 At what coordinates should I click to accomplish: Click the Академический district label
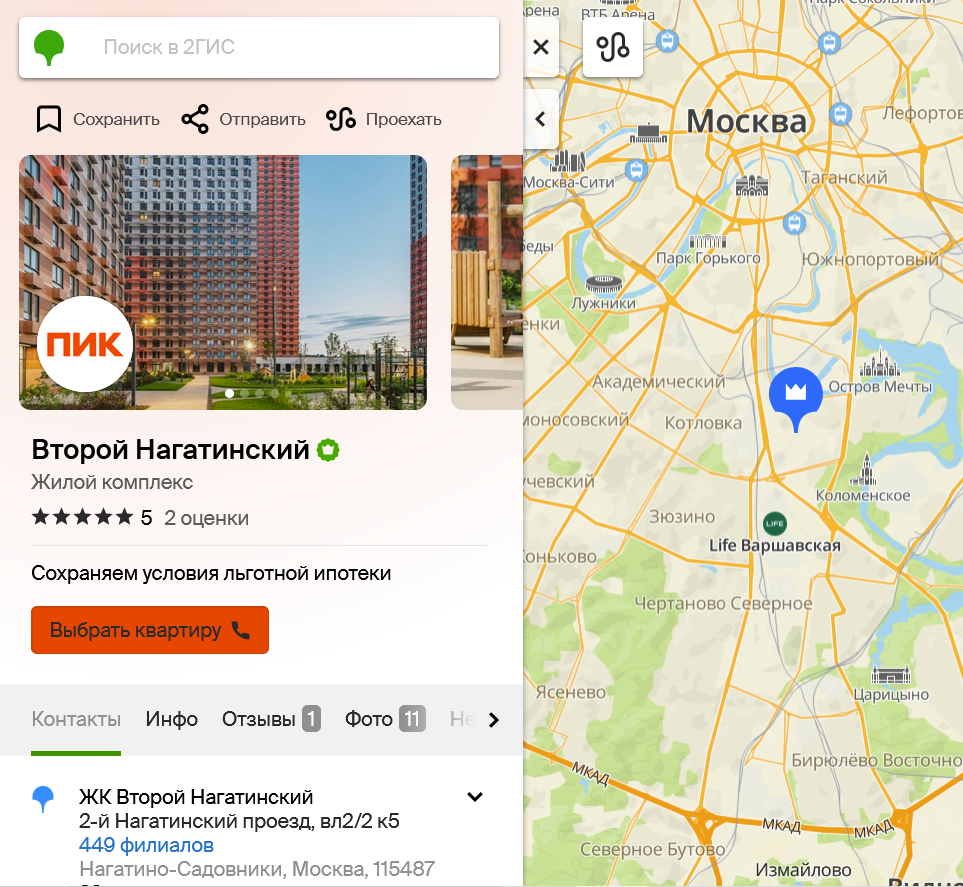(658, 382)
